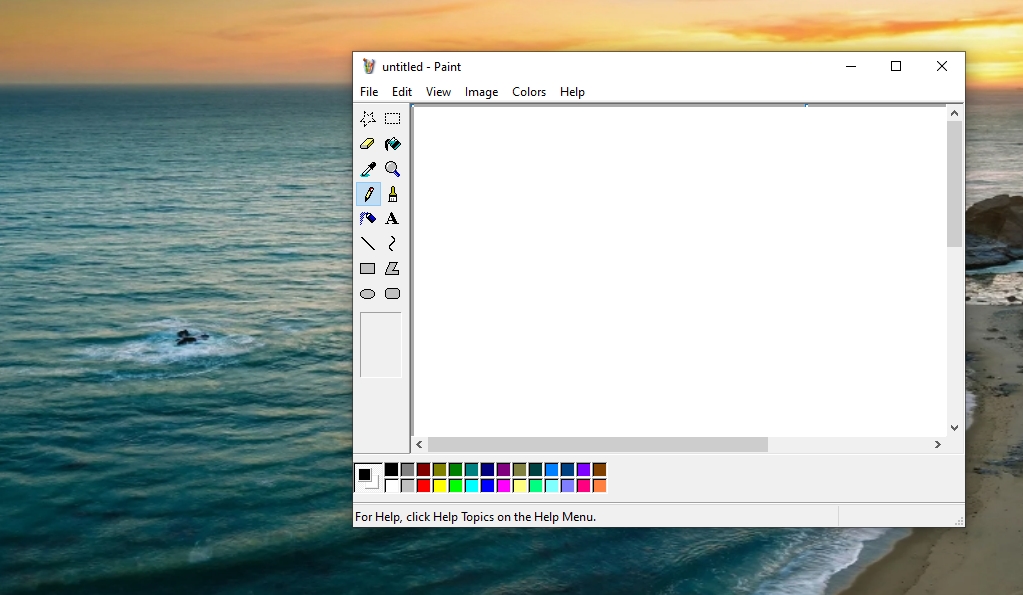Viewport: 1023px width, 595px height.
Task: Maximize the Paint window
Action: (896, 67)
